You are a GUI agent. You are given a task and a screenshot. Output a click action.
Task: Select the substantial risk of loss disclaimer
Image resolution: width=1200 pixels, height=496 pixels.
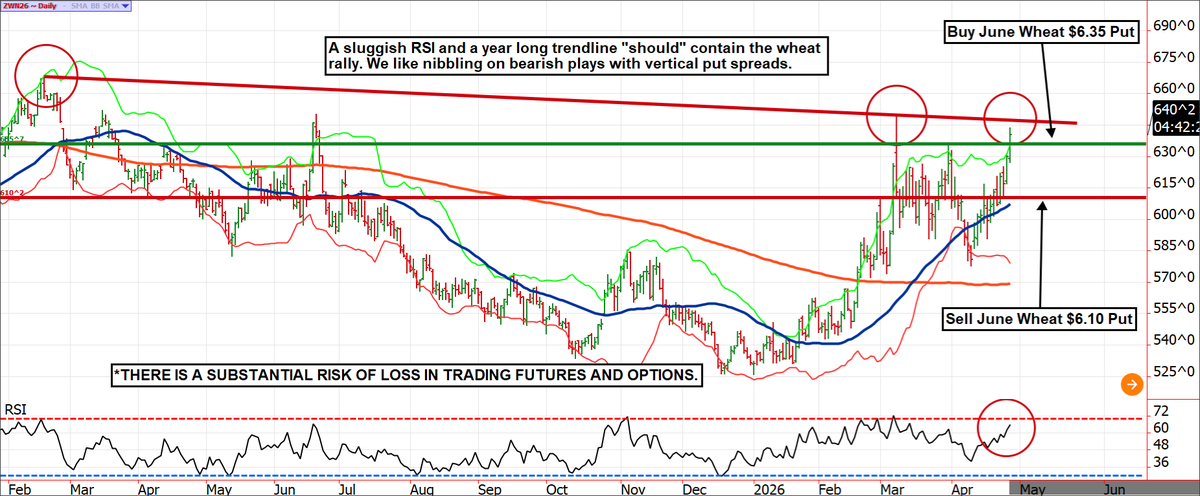click(406, 375)
